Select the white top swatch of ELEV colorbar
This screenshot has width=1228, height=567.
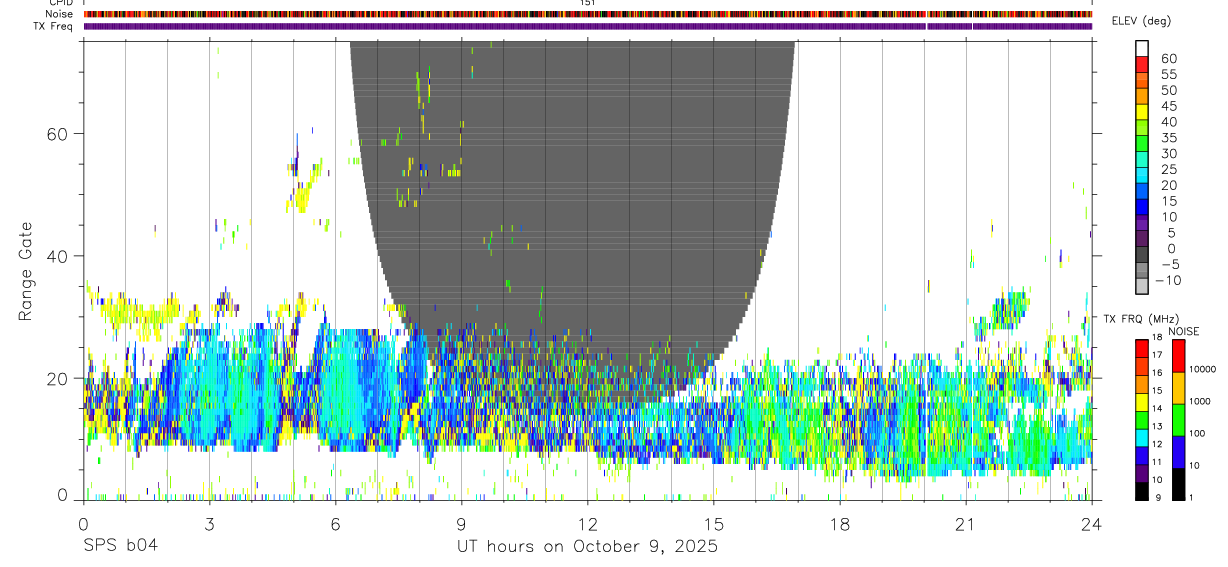coord(1142,49)
